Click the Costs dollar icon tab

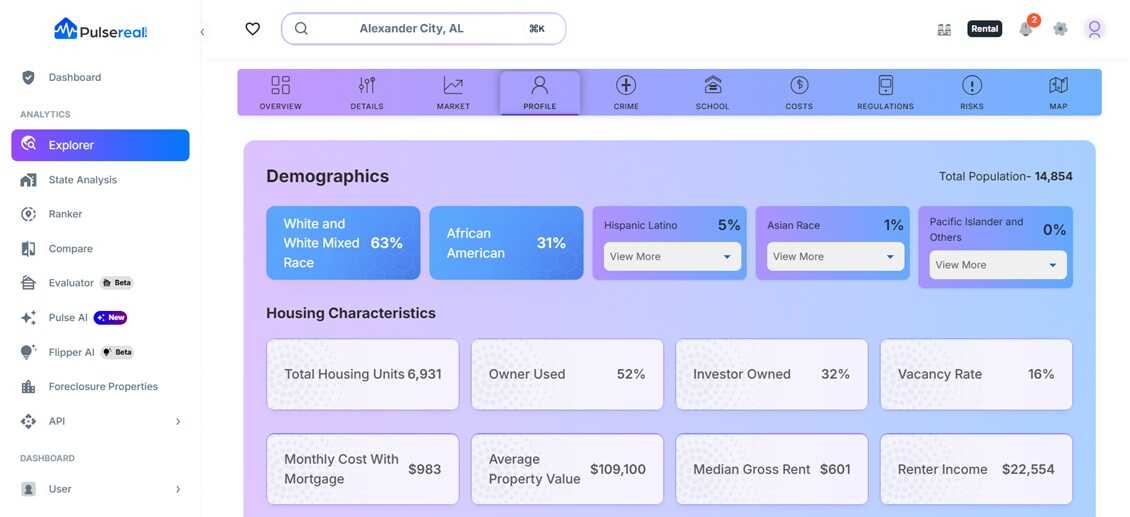[798, 85]
